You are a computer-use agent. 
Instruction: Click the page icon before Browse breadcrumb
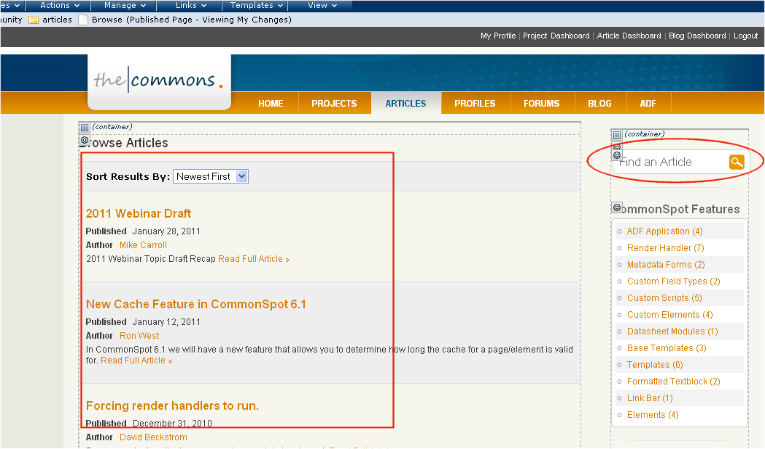click(82, 19)
